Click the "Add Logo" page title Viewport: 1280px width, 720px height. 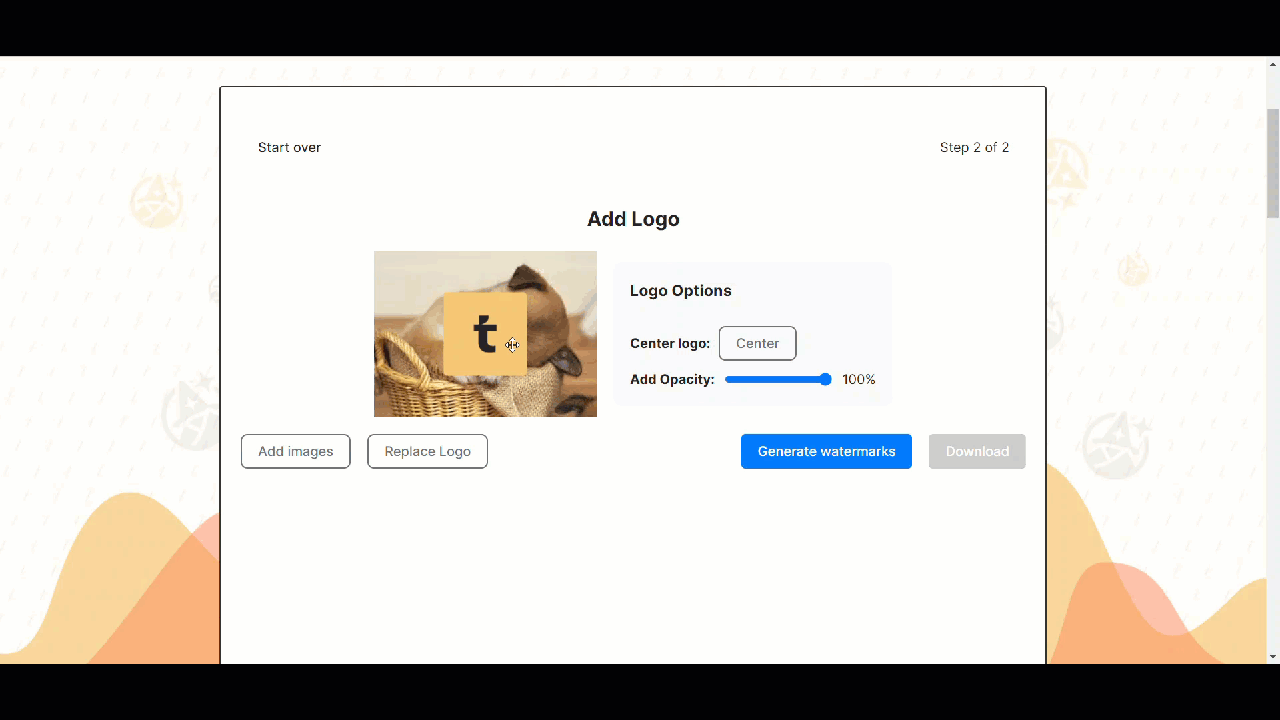[x=632, y=219]
